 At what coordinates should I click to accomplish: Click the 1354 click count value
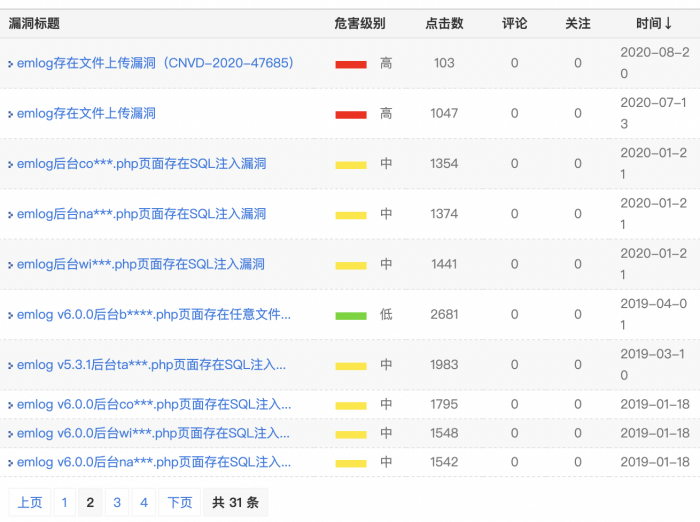(x=444, y=164)
